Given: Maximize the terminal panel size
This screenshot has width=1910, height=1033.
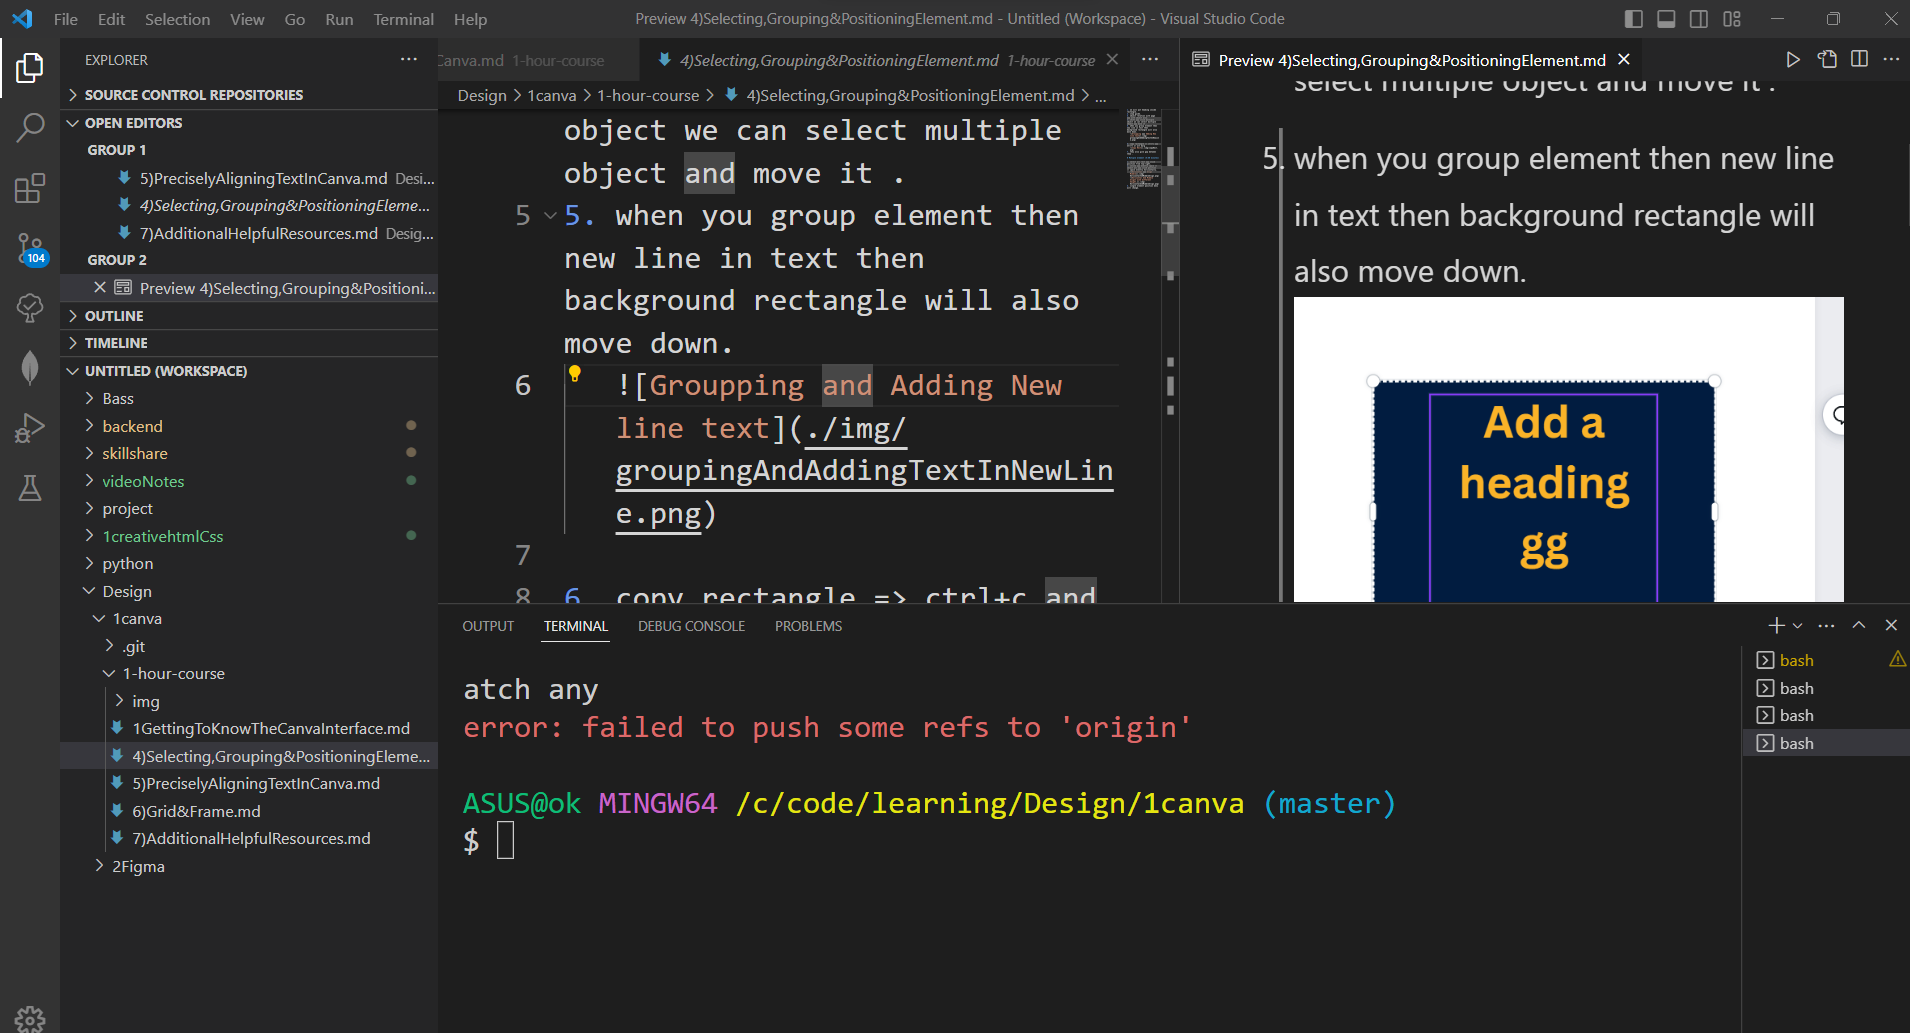Looking at the screenshot, I should point(1859,625).
